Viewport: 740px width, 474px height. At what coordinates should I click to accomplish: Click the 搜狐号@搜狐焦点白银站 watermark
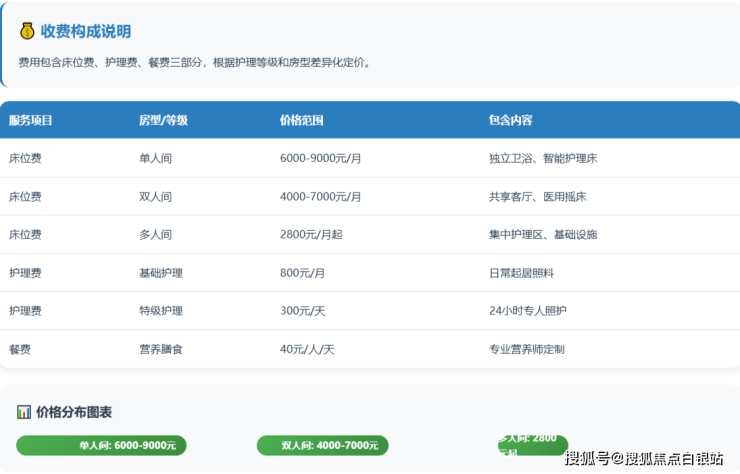point(643,459)
